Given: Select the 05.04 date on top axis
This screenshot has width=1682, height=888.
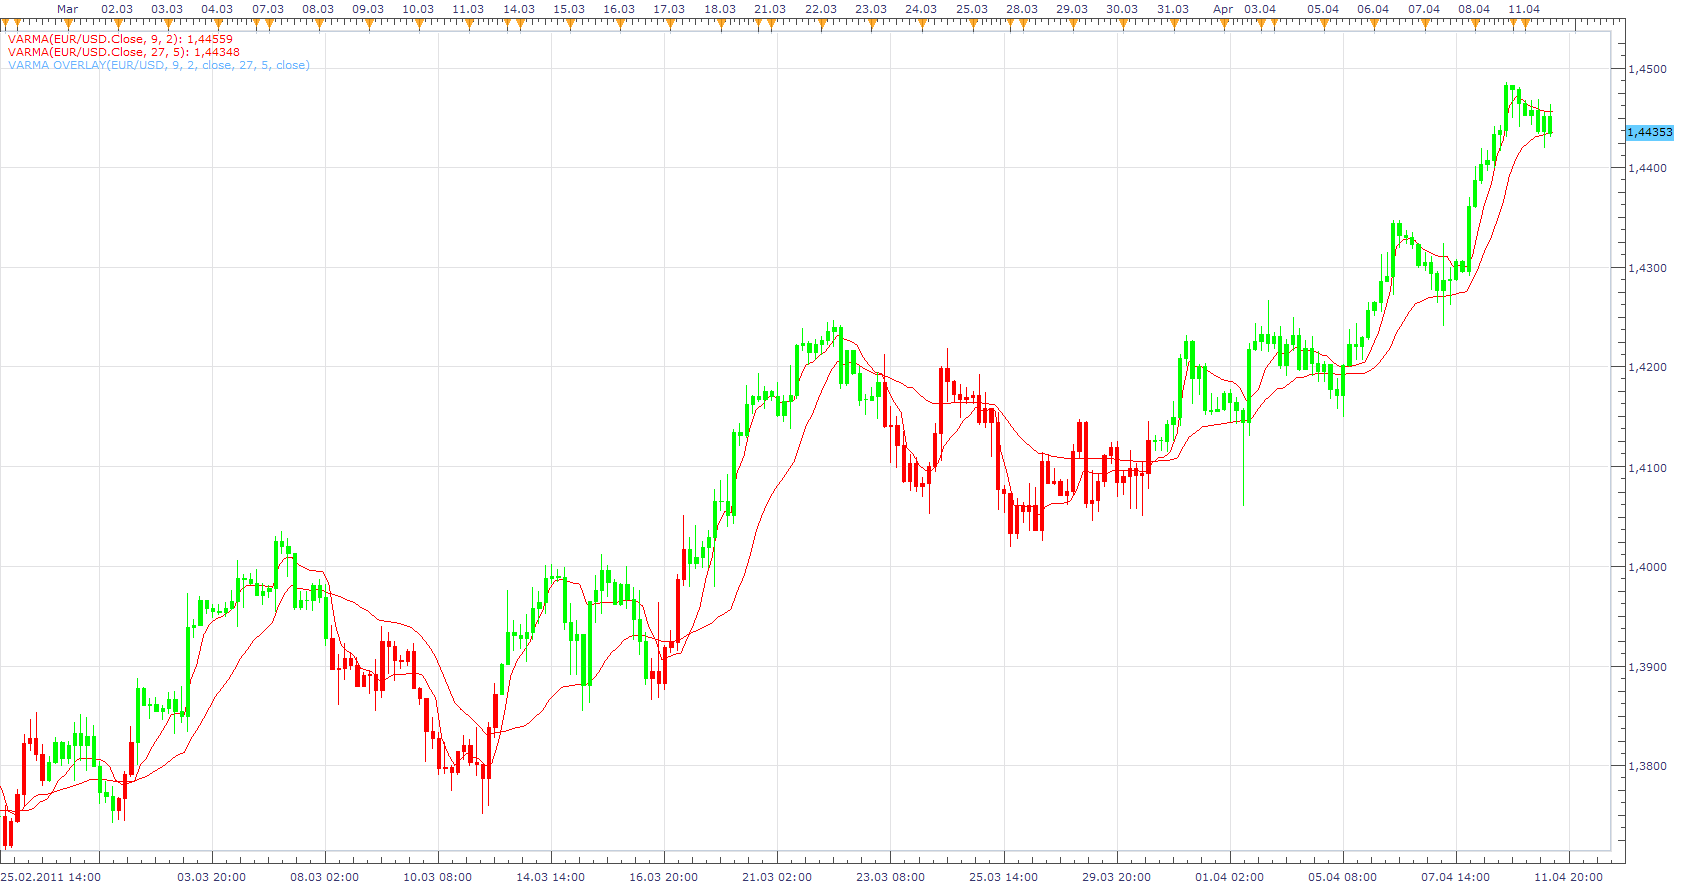Looking at the screenshot, I should pyautogui.click(x=1323, y=9).
